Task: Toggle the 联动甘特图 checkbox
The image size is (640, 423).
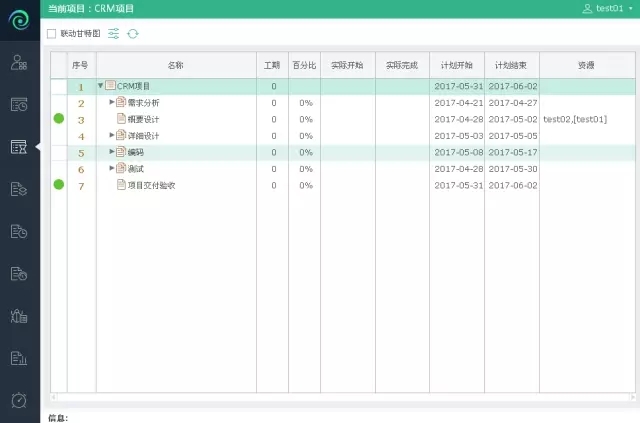Action: (51, 34)
